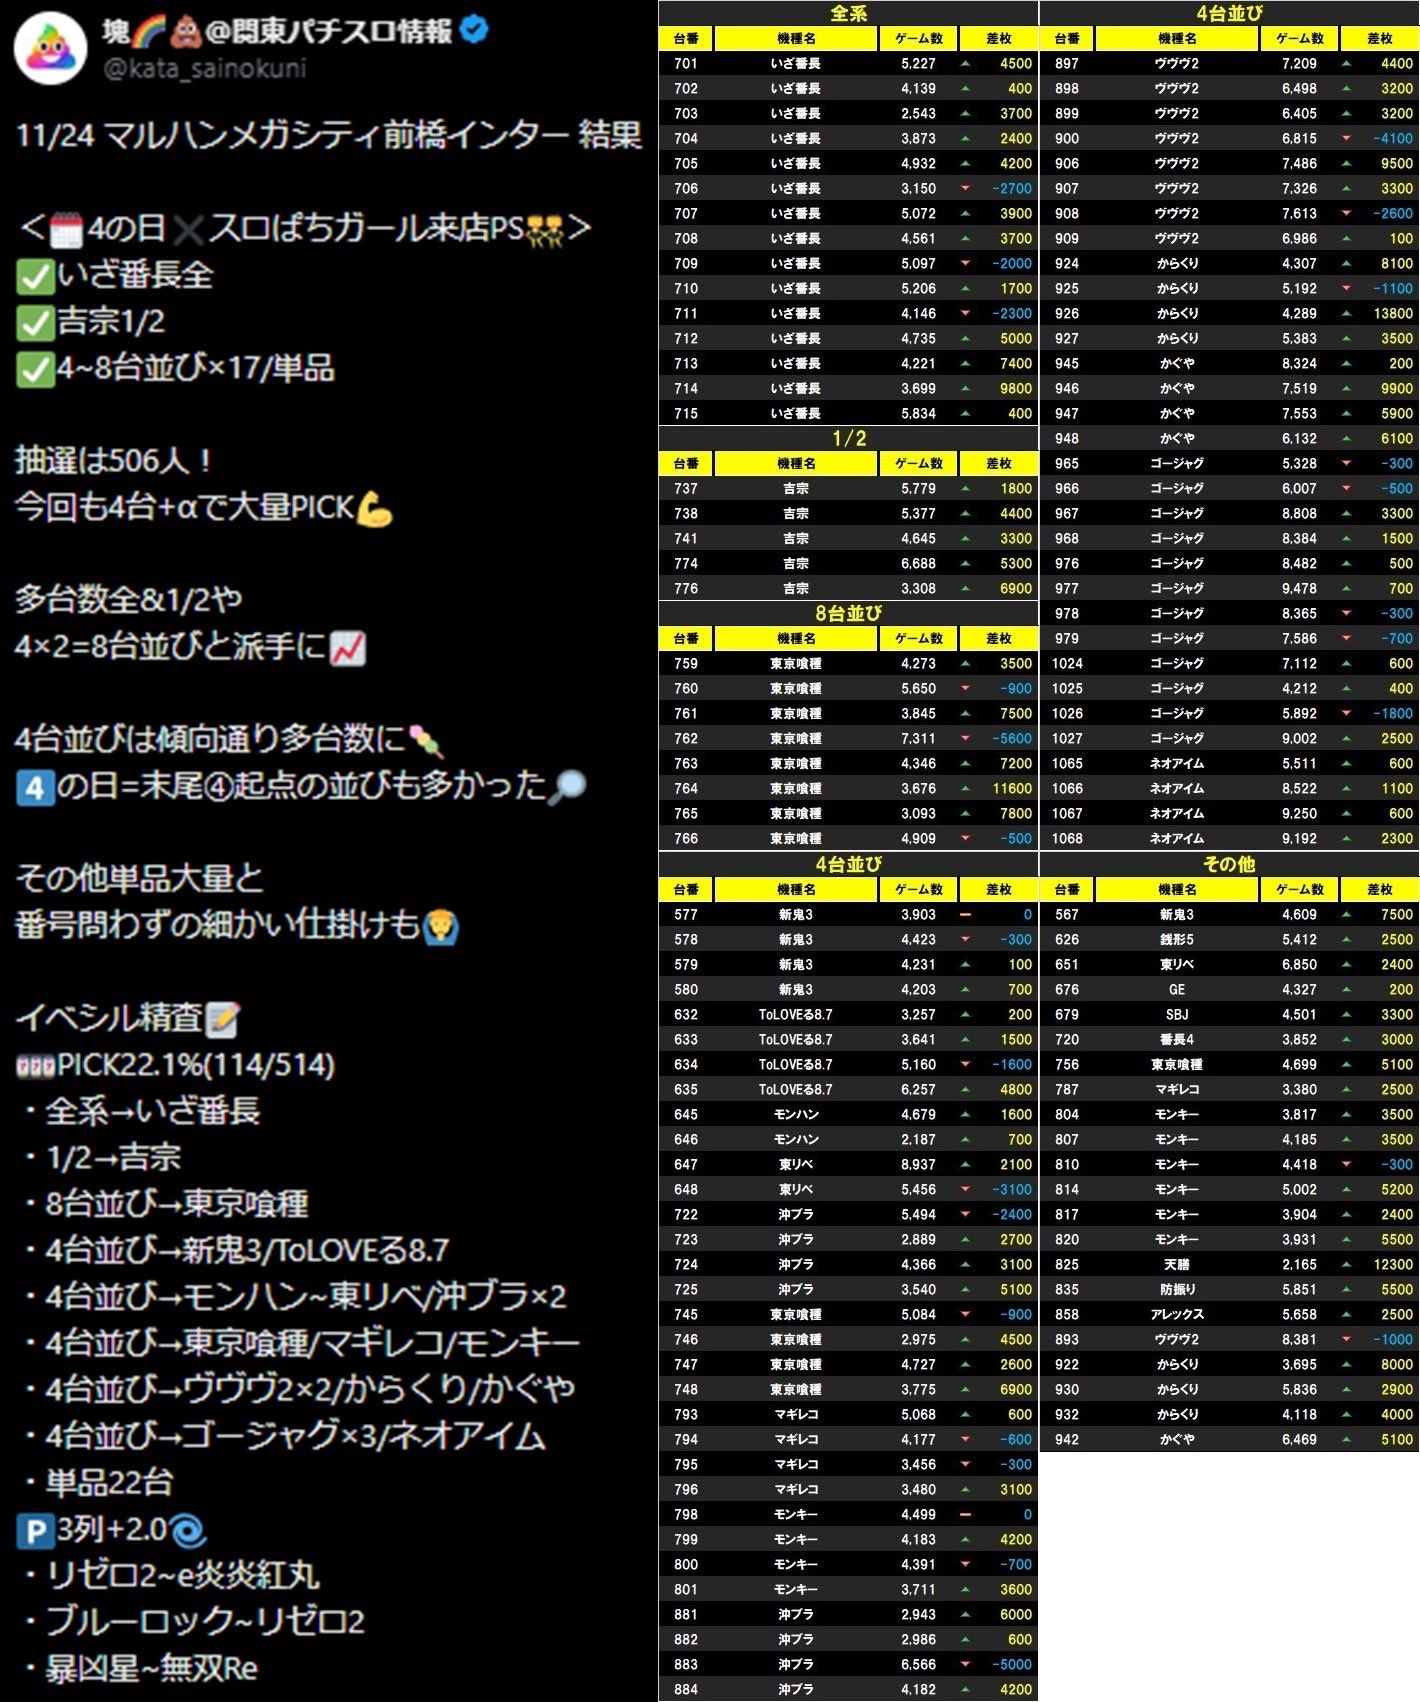Click the left 4台並び section heading

point(848,864)
